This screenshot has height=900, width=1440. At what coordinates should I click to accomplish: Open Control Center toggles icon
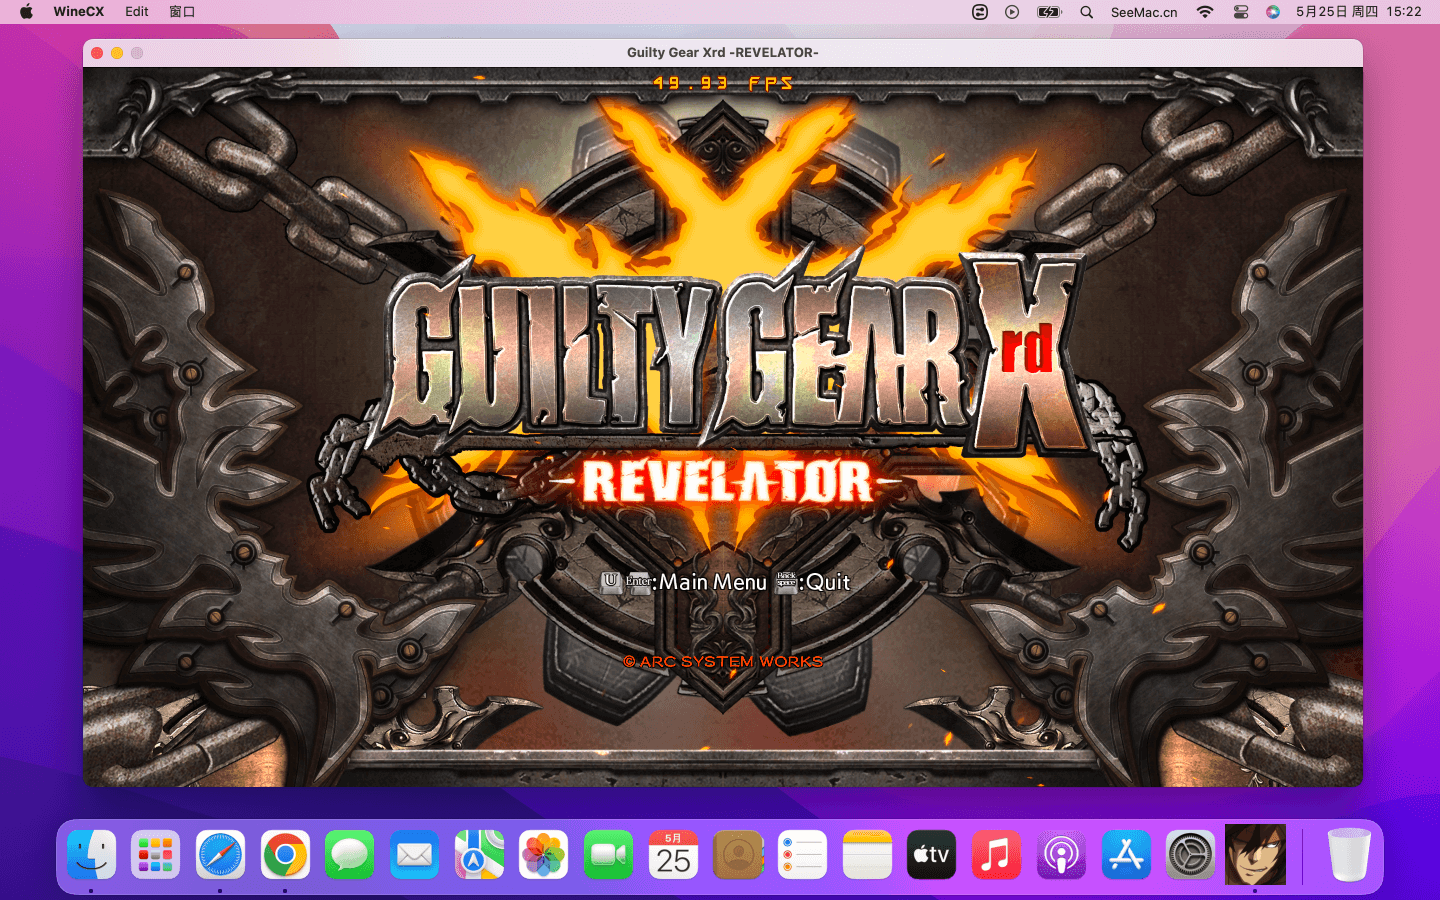(x=1240, y=12)
